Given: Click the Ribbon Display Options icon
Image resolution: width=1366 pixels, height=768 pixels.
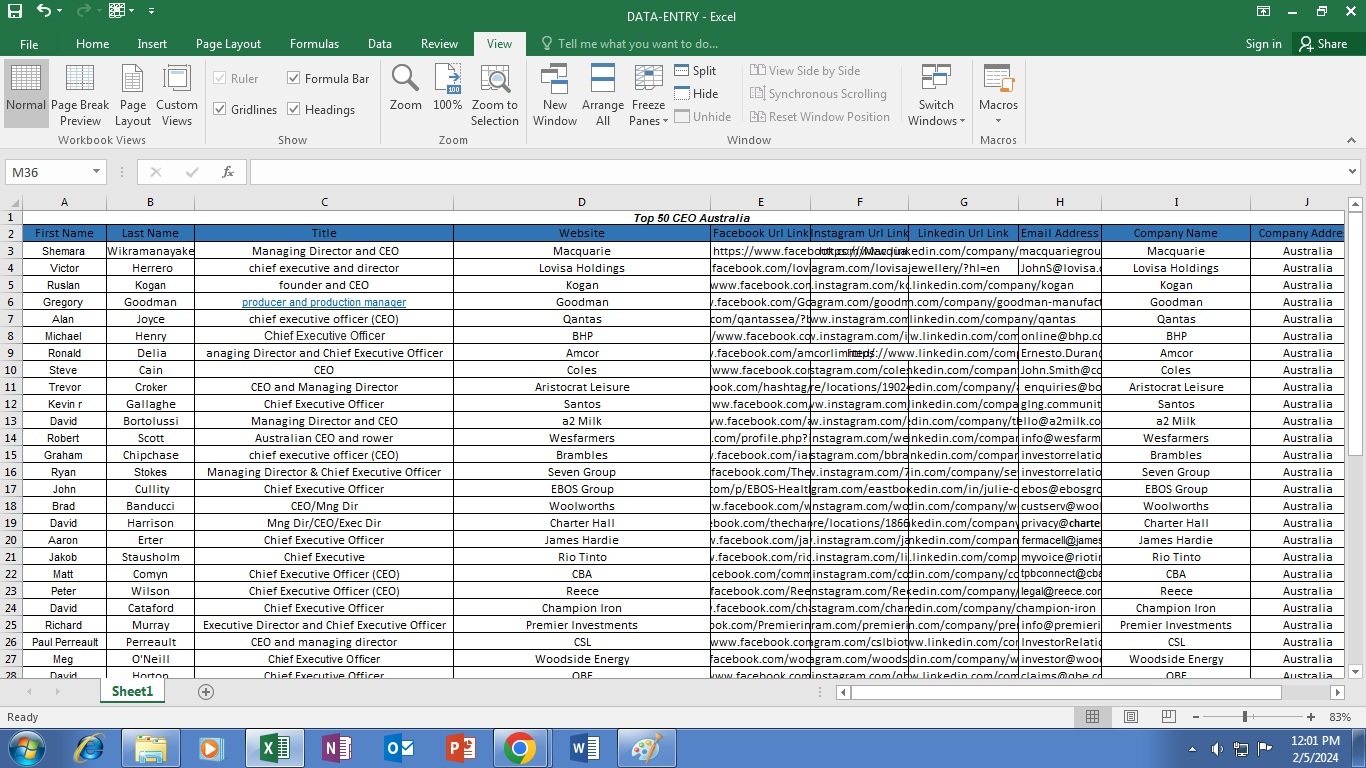Looking at the screenshot, I should pos(1264,12).
